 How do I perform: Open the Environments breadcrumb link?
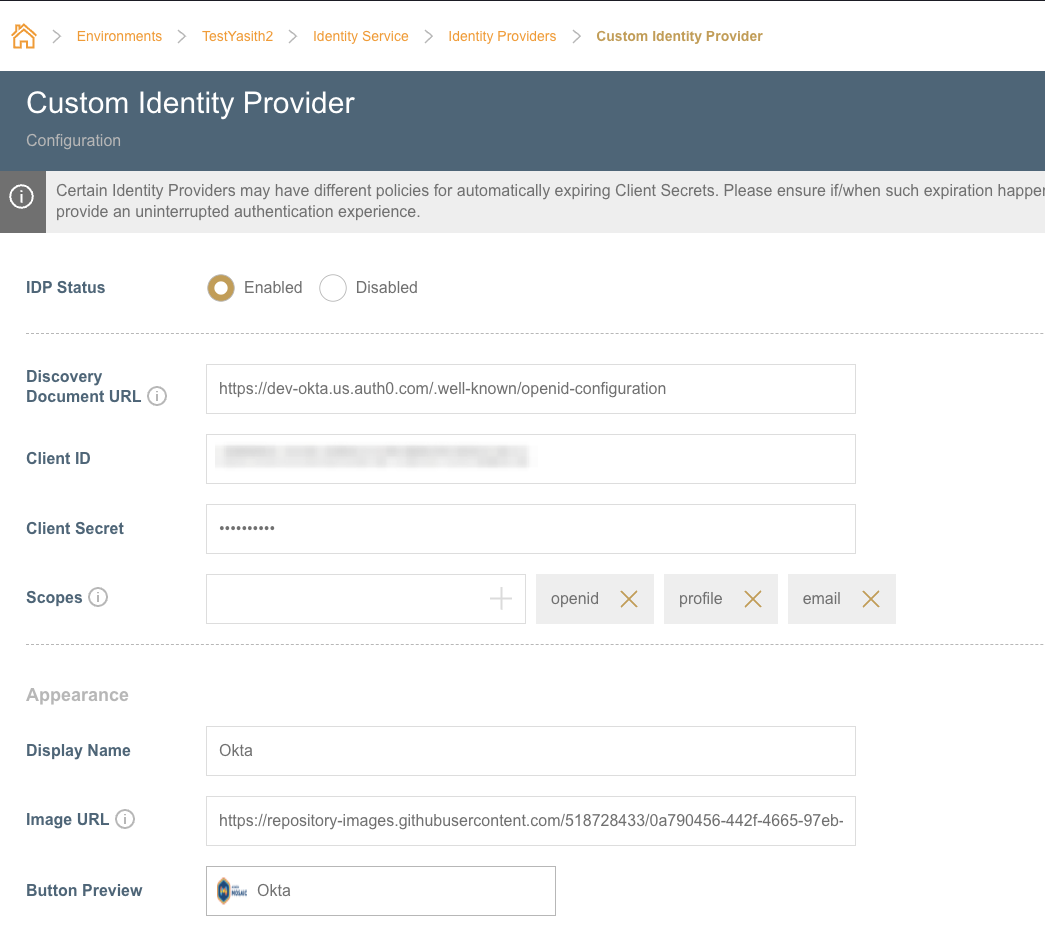point(119,36)
